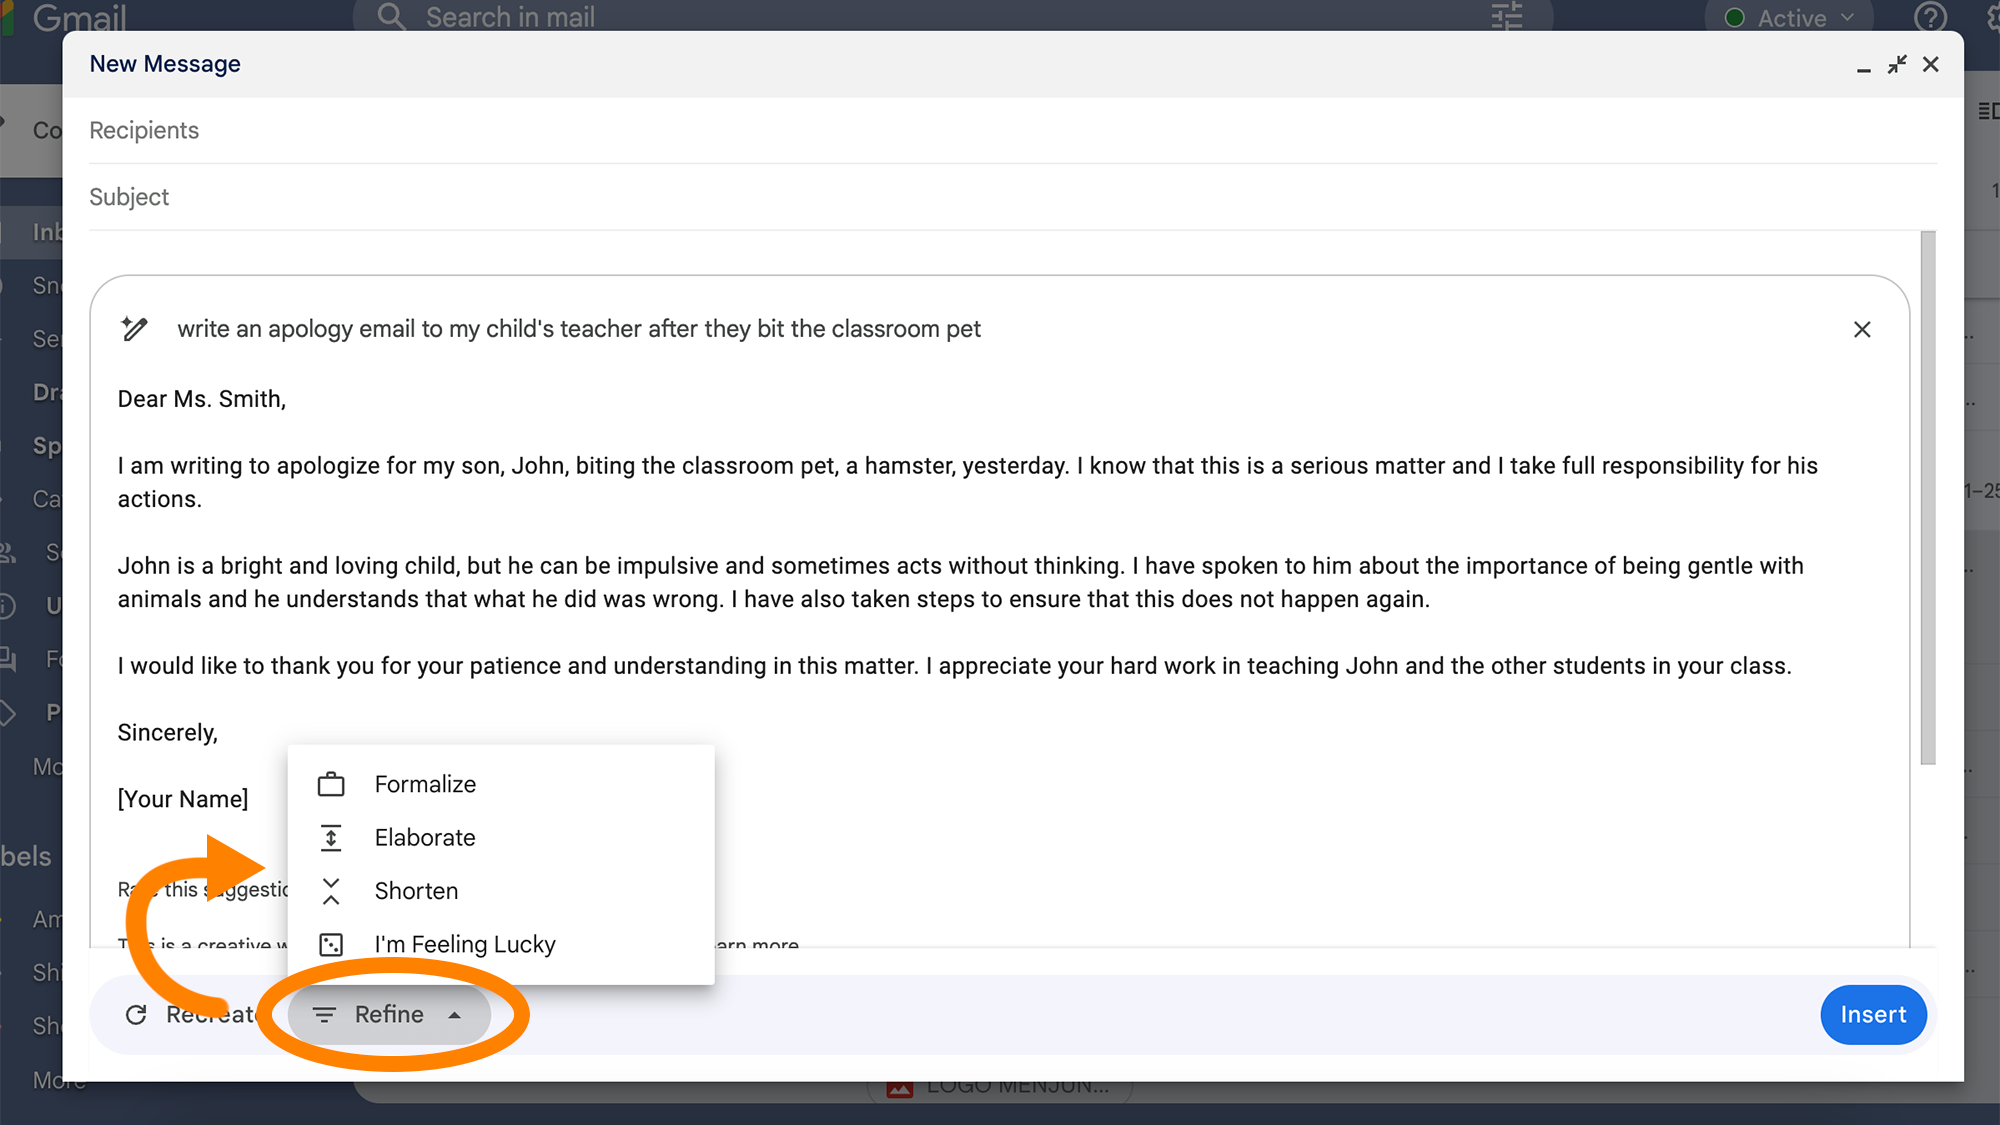Exit full screen compose window
Image resolution: width=2000 pixels, height=1125 pixels.
[x=1896, y=65]
